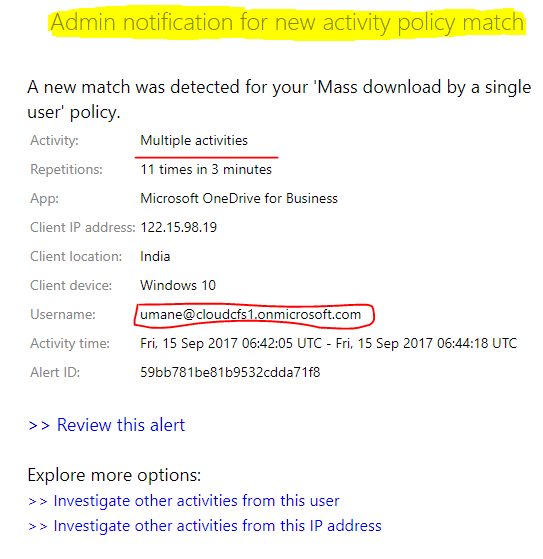The image size is (543, 559).
Task: Click the 'Activity:' field label
Action: [x=54, y=140]
